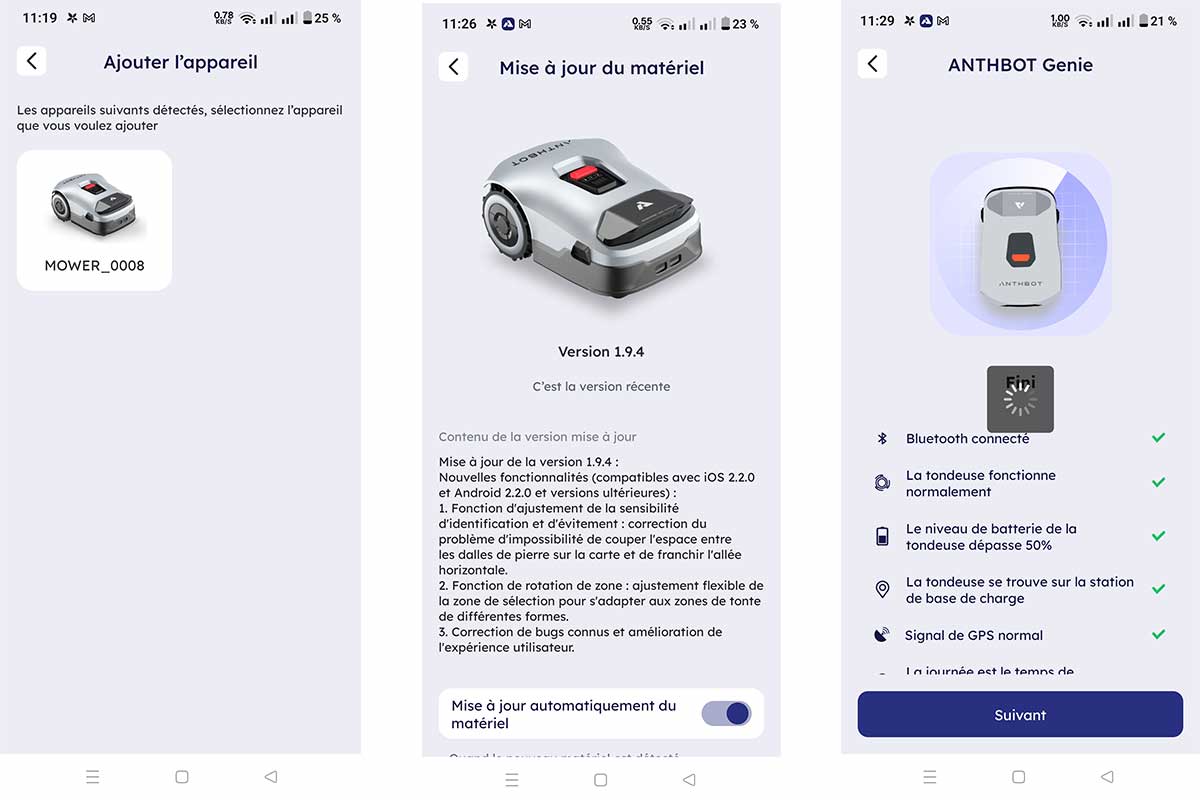Screen dimensions: 1200x800
Task: Tap the Suivant button
Action: (x=1020, y=715)
